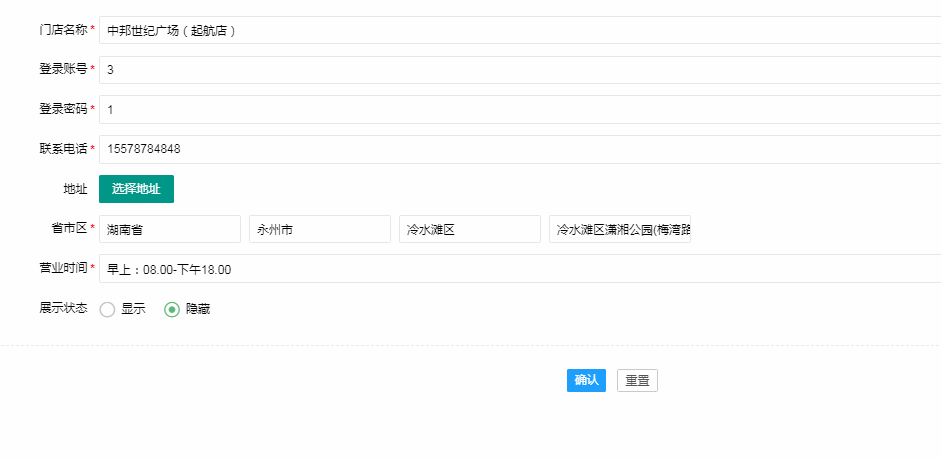Click the 门店名称 store name input field
Viewport: 941px width, 459px height.
520,30
